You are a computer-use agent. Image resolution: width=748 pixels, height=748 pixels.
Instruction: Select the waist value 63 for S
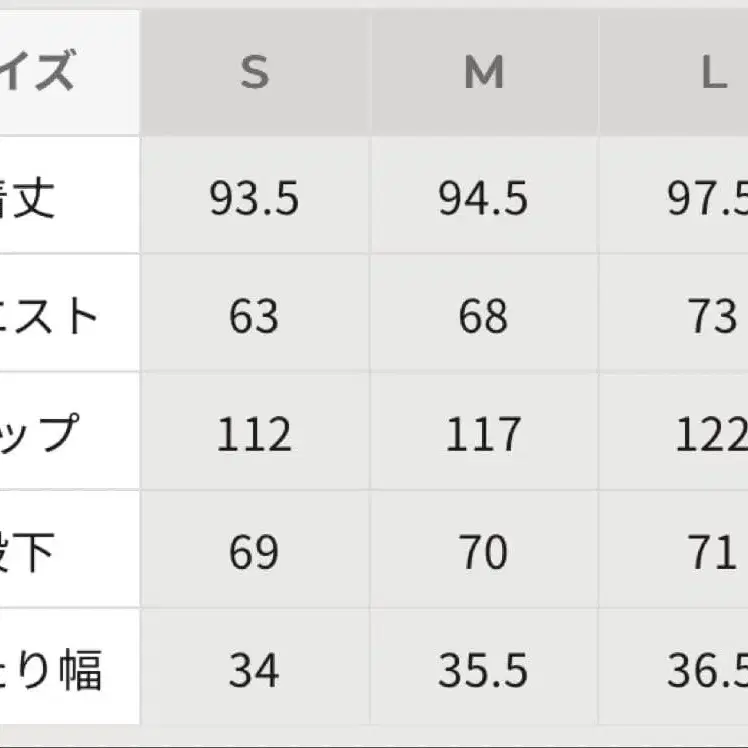(254, 317)
